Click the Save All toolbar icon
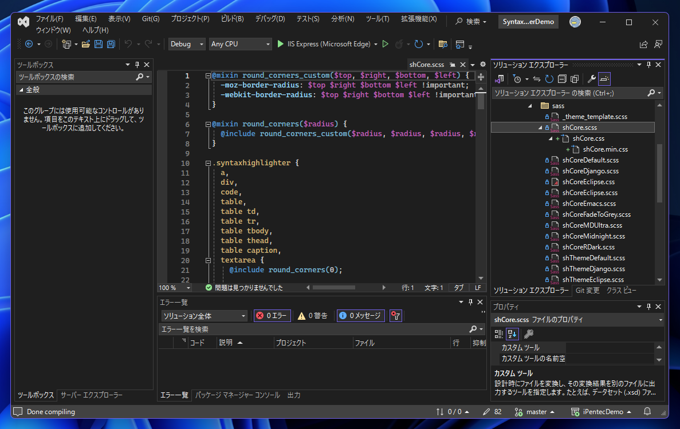 point(111,44)
